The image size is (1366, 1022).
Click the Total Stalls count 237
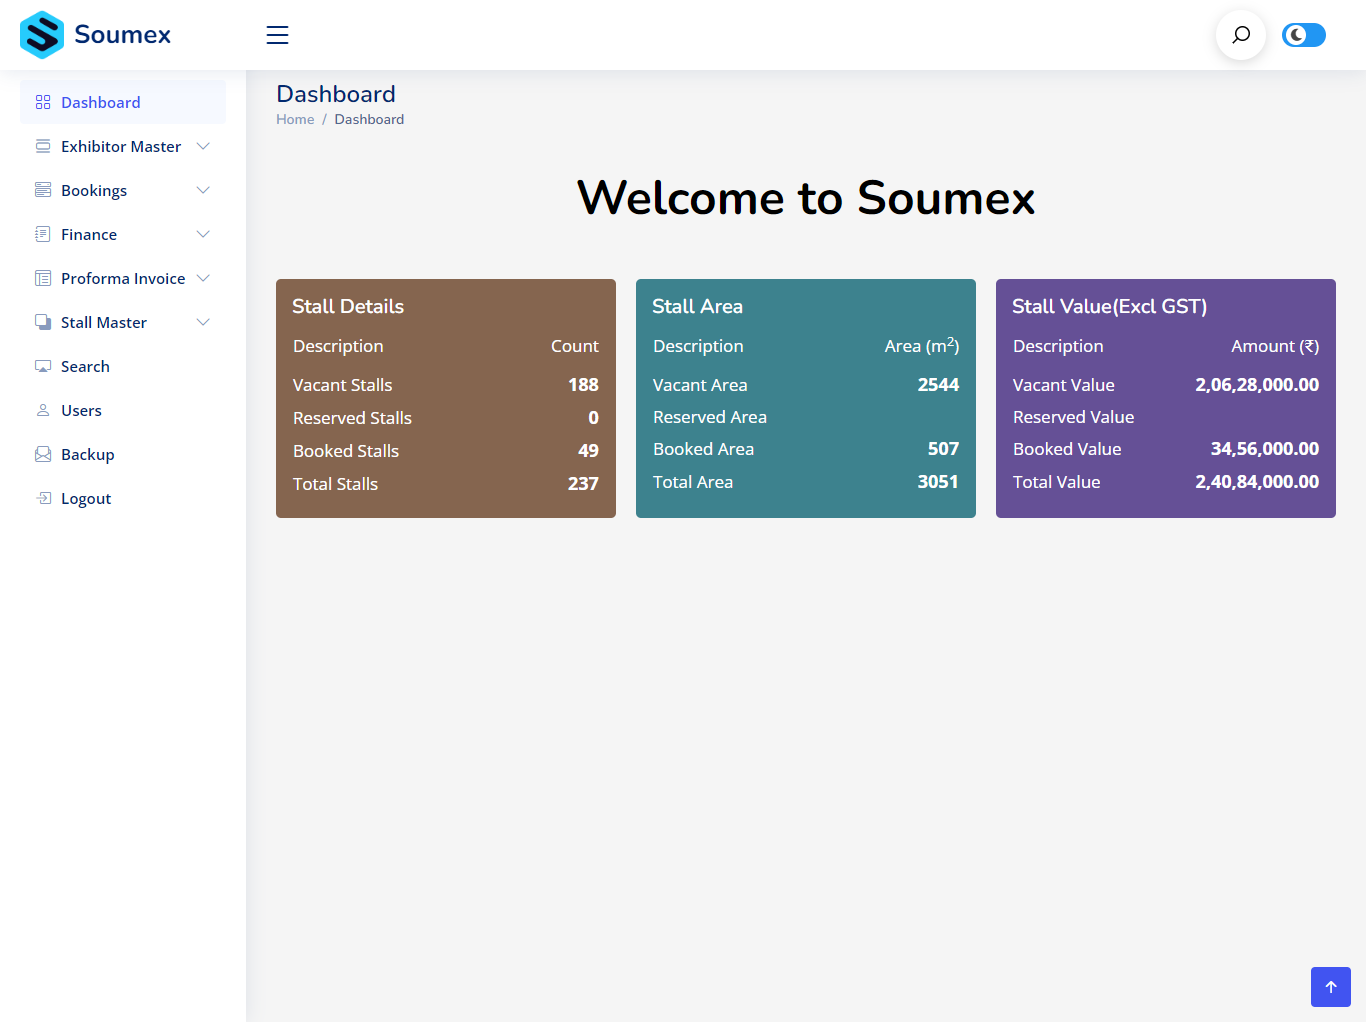(583, 484)
